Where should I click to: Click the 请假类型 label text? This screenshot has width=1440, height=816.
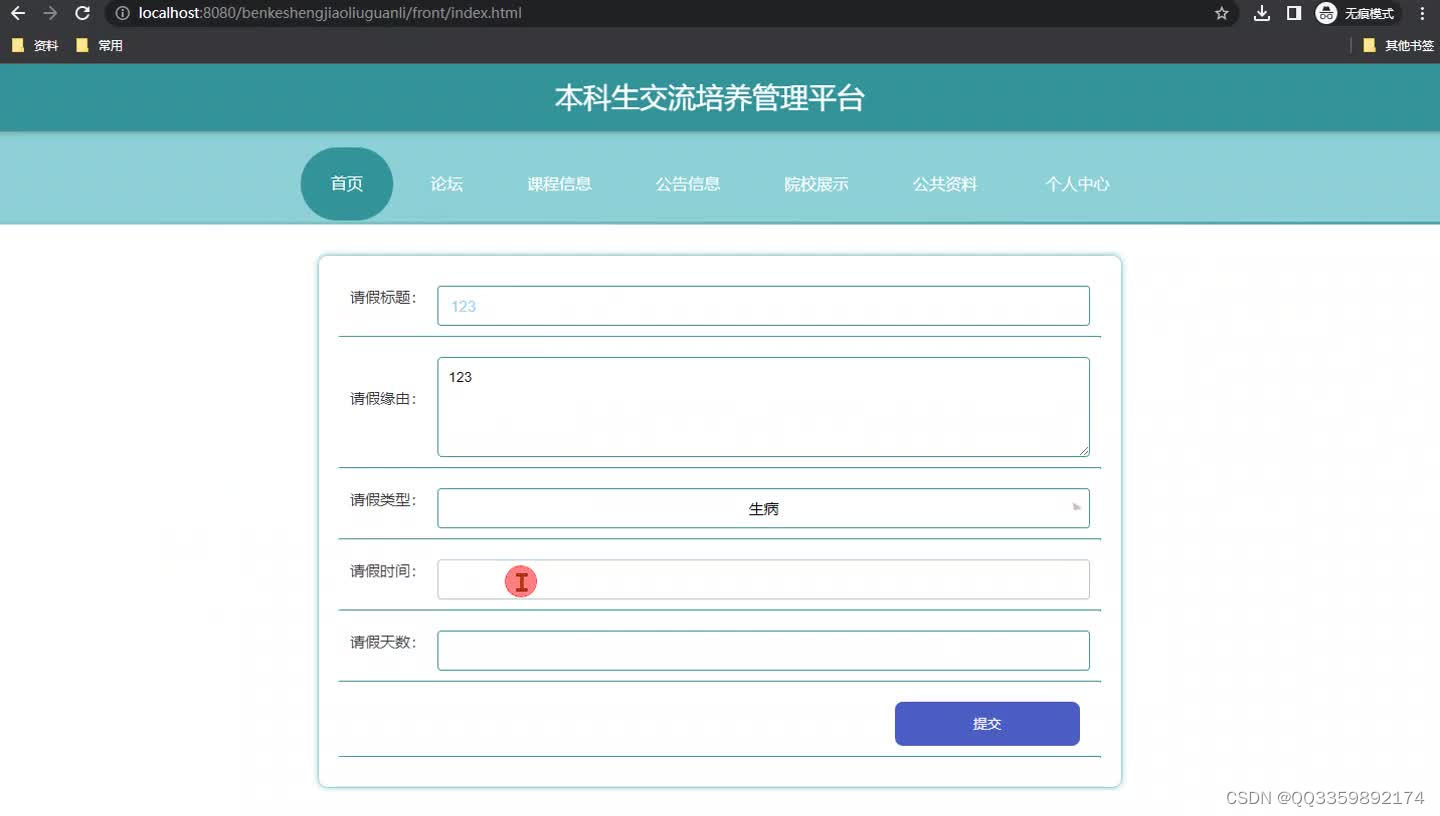[x=383, y=500]
